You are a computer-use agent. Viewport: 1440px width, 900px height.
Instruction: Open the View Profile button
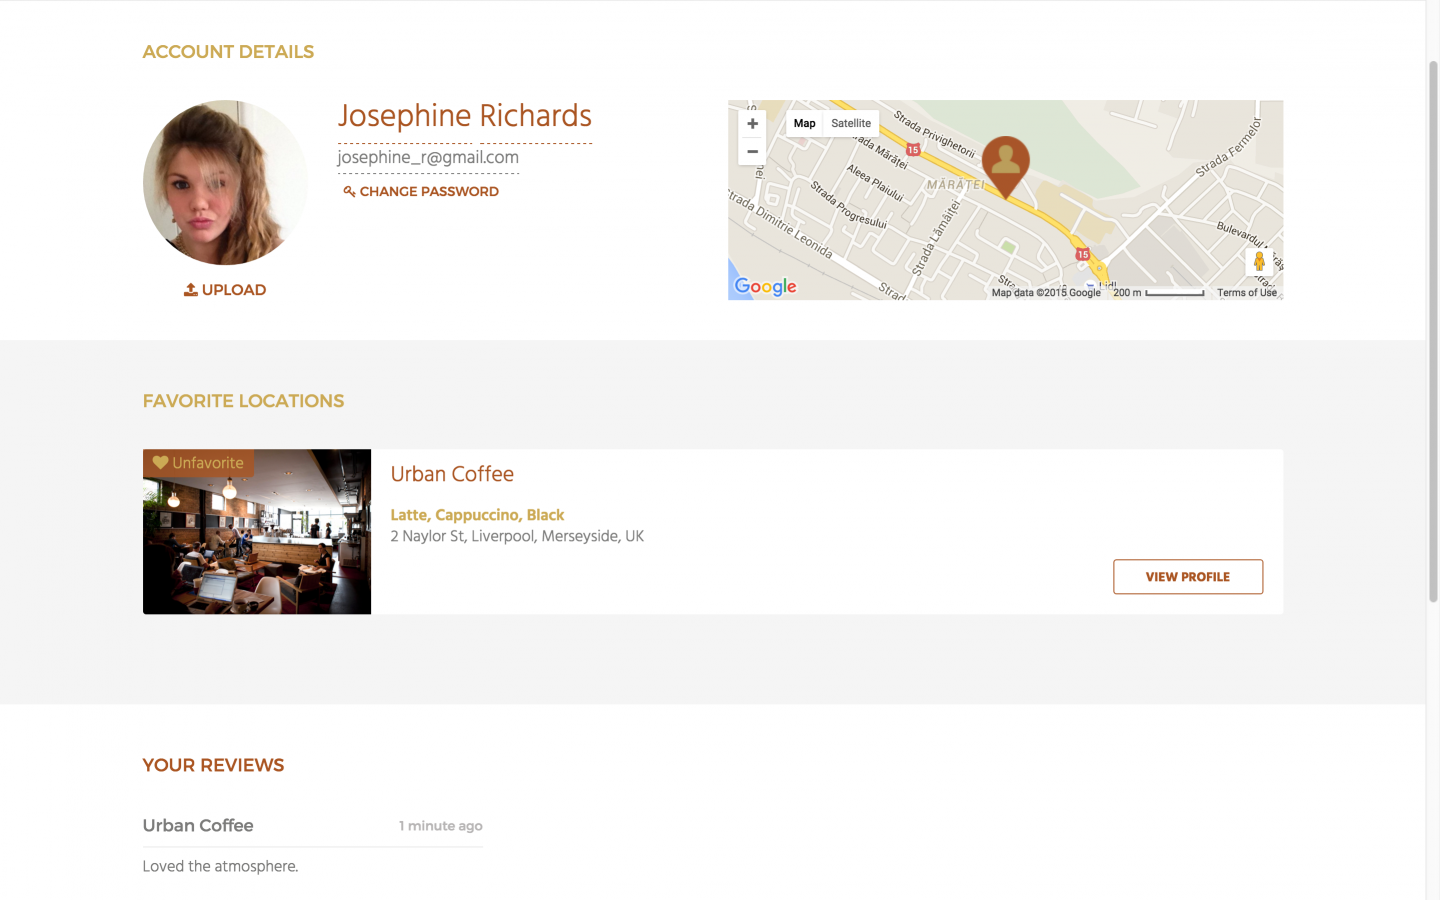pos(1188,577)
